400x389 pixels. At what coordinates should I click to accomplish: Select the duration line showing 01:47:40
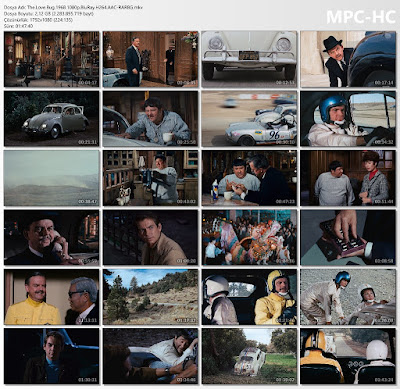coord(18,26)
